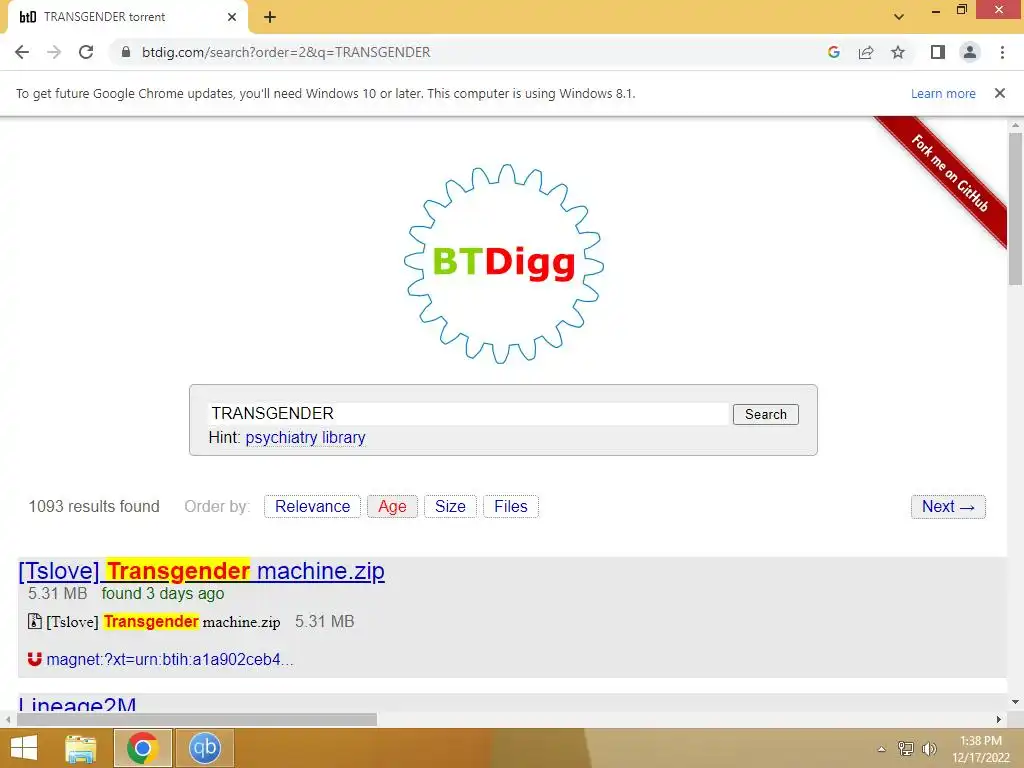Click the Google icon in the address bar
Screen dimensions: 1024x768
click(x=833, y=52)
